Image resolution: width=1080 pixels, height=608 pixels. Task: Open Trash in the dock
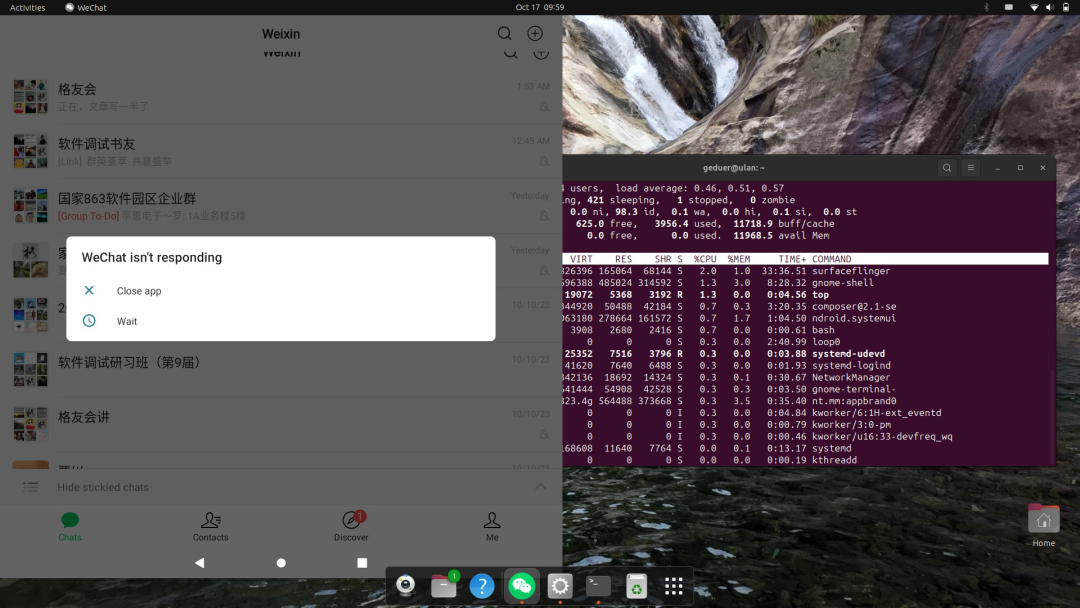636,586
